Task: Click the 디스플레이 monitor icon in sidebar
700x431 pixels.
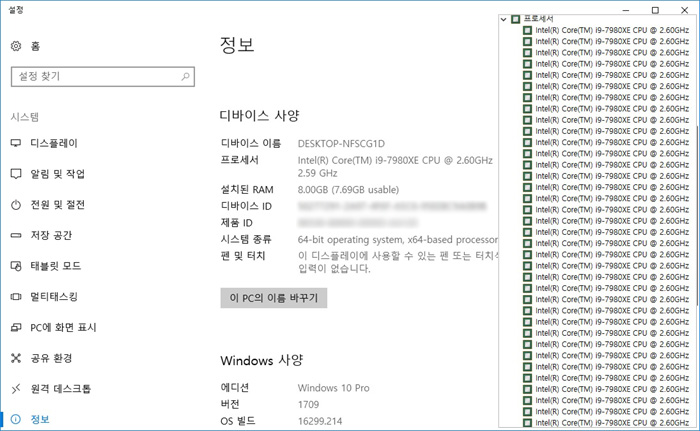Action: [16, 143]
